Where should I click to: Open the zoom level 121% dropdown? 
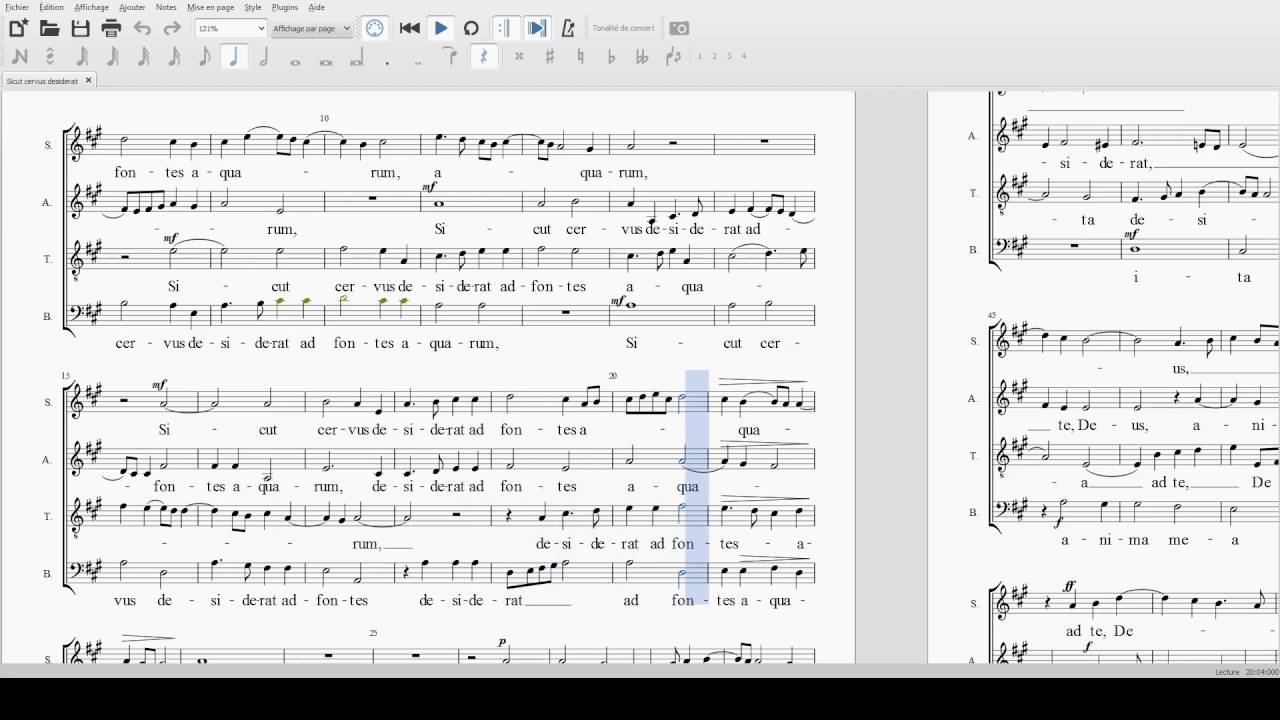(230, 28)
